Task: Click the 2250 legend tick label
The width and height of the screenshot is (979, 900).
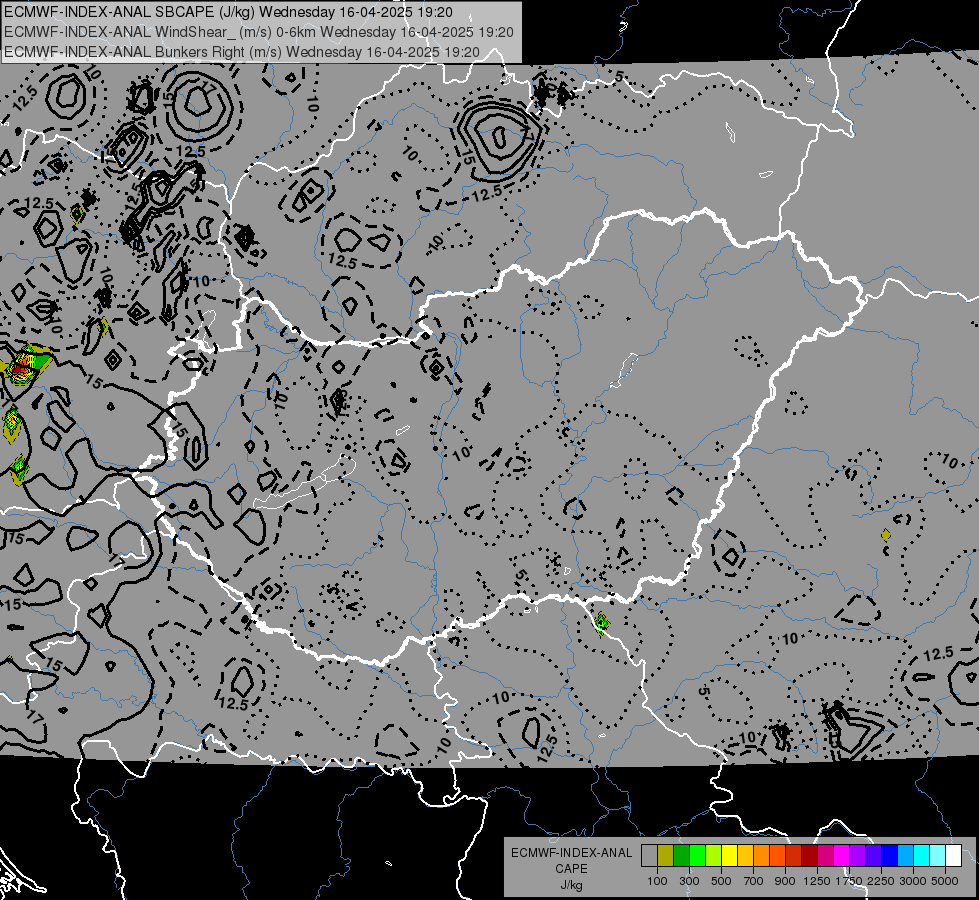Action: (x=881, y=881)
